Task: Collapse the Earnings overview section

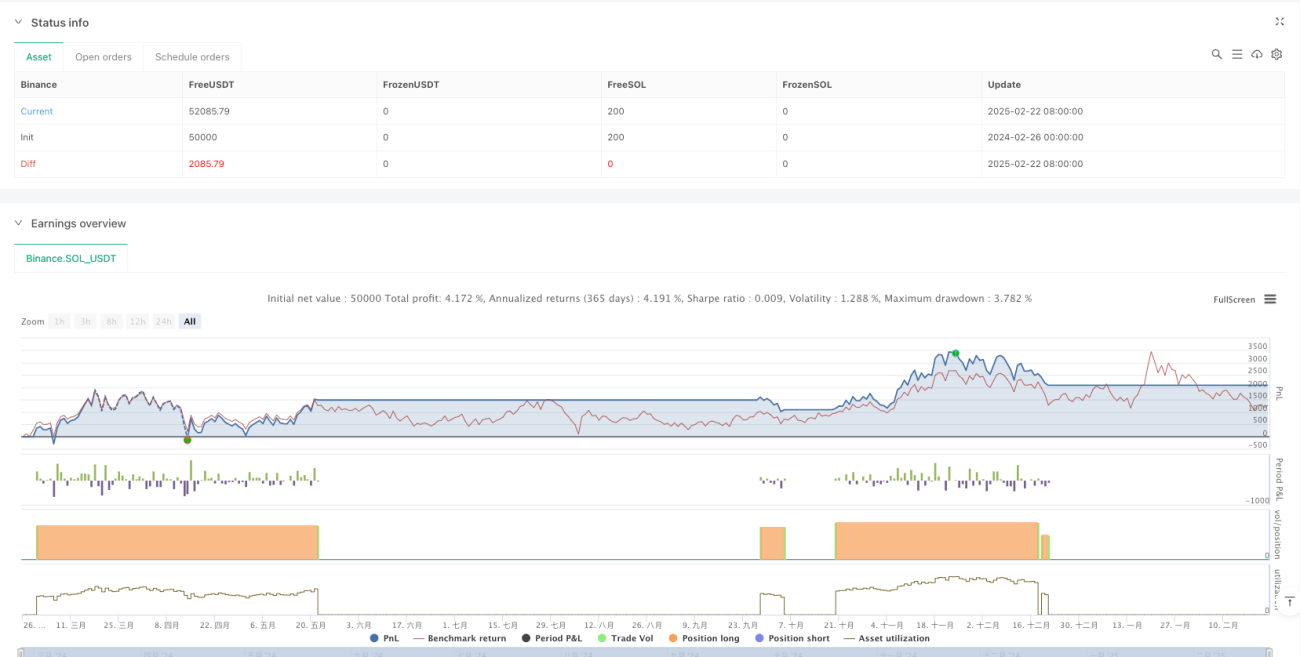Action: click(x=20, y=223)
